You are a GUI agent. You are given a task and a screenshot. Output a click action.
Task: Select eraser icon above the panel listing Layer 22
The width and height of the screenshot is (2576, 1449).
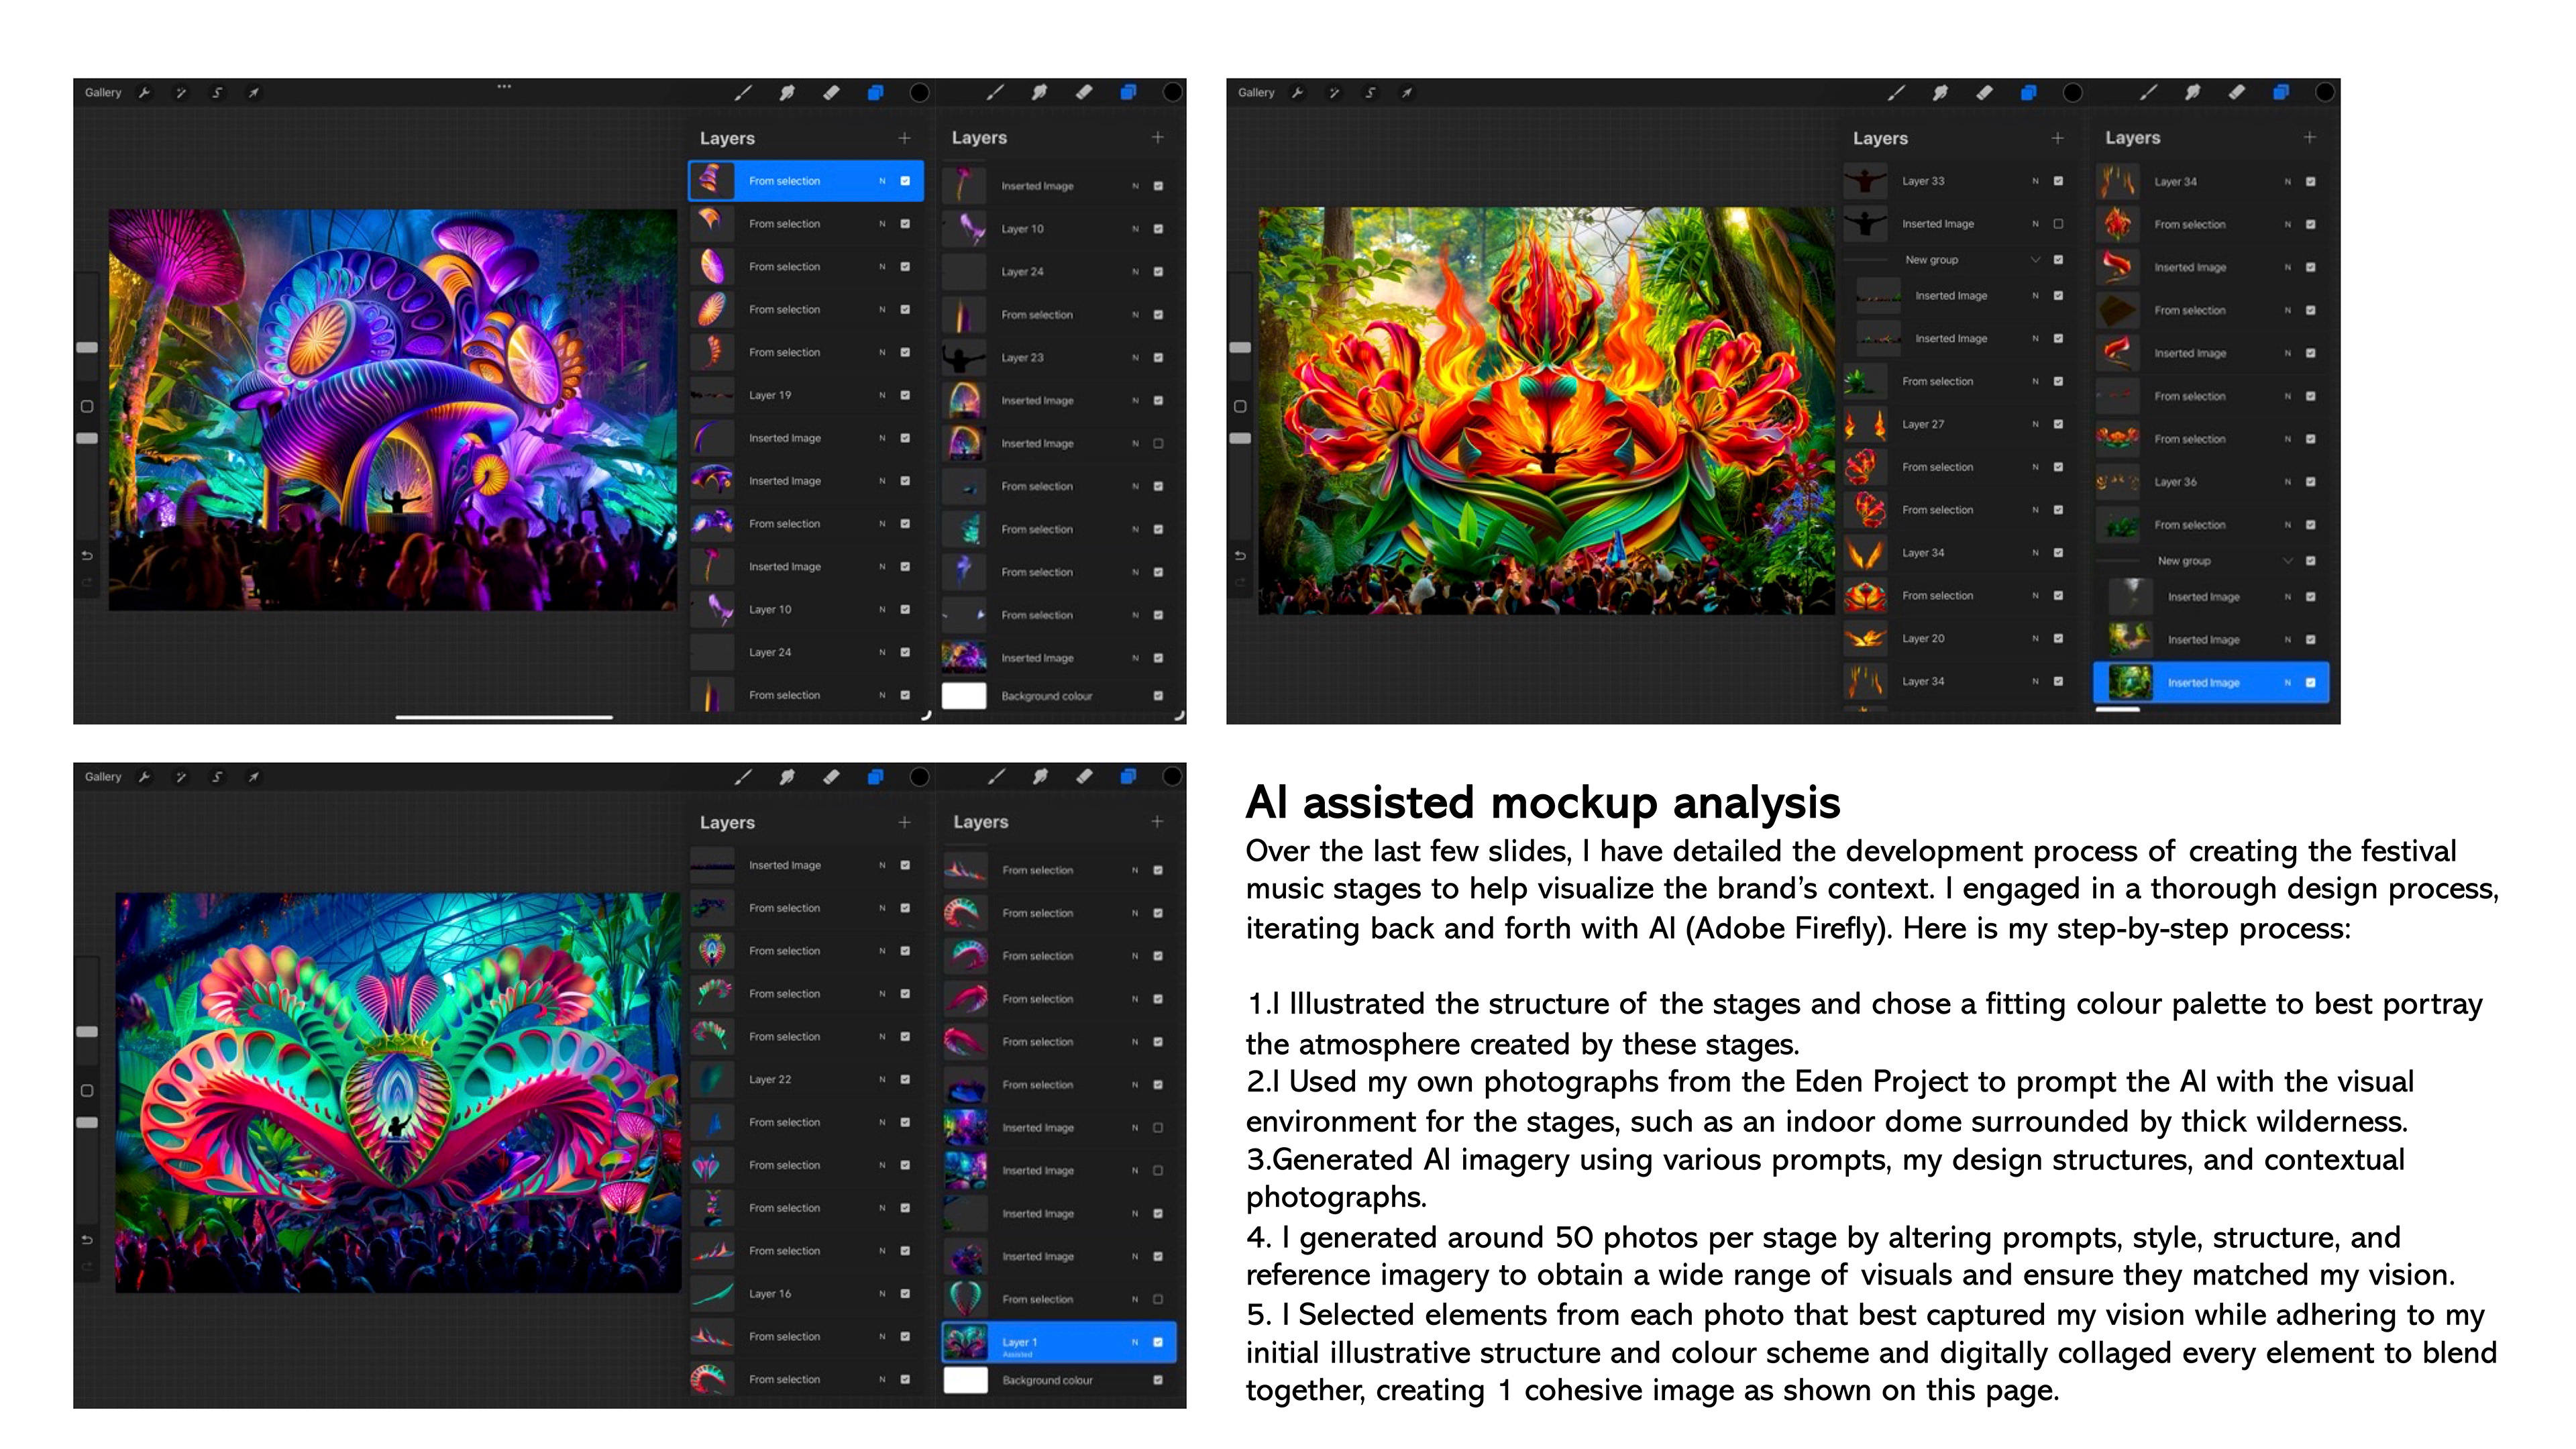point(831,776)
